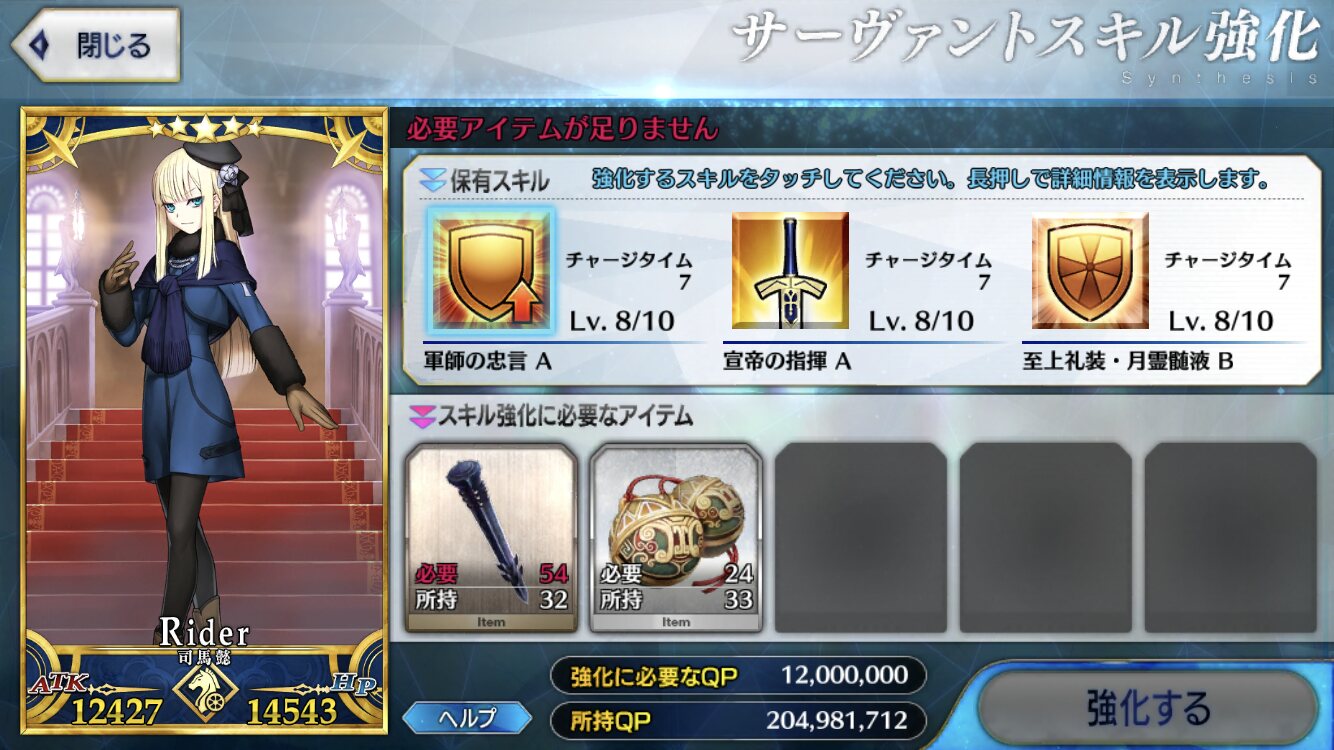Open the ヘルプ help button
Image resolution: width=1334 pixels, height=750 pixels.
468,717
